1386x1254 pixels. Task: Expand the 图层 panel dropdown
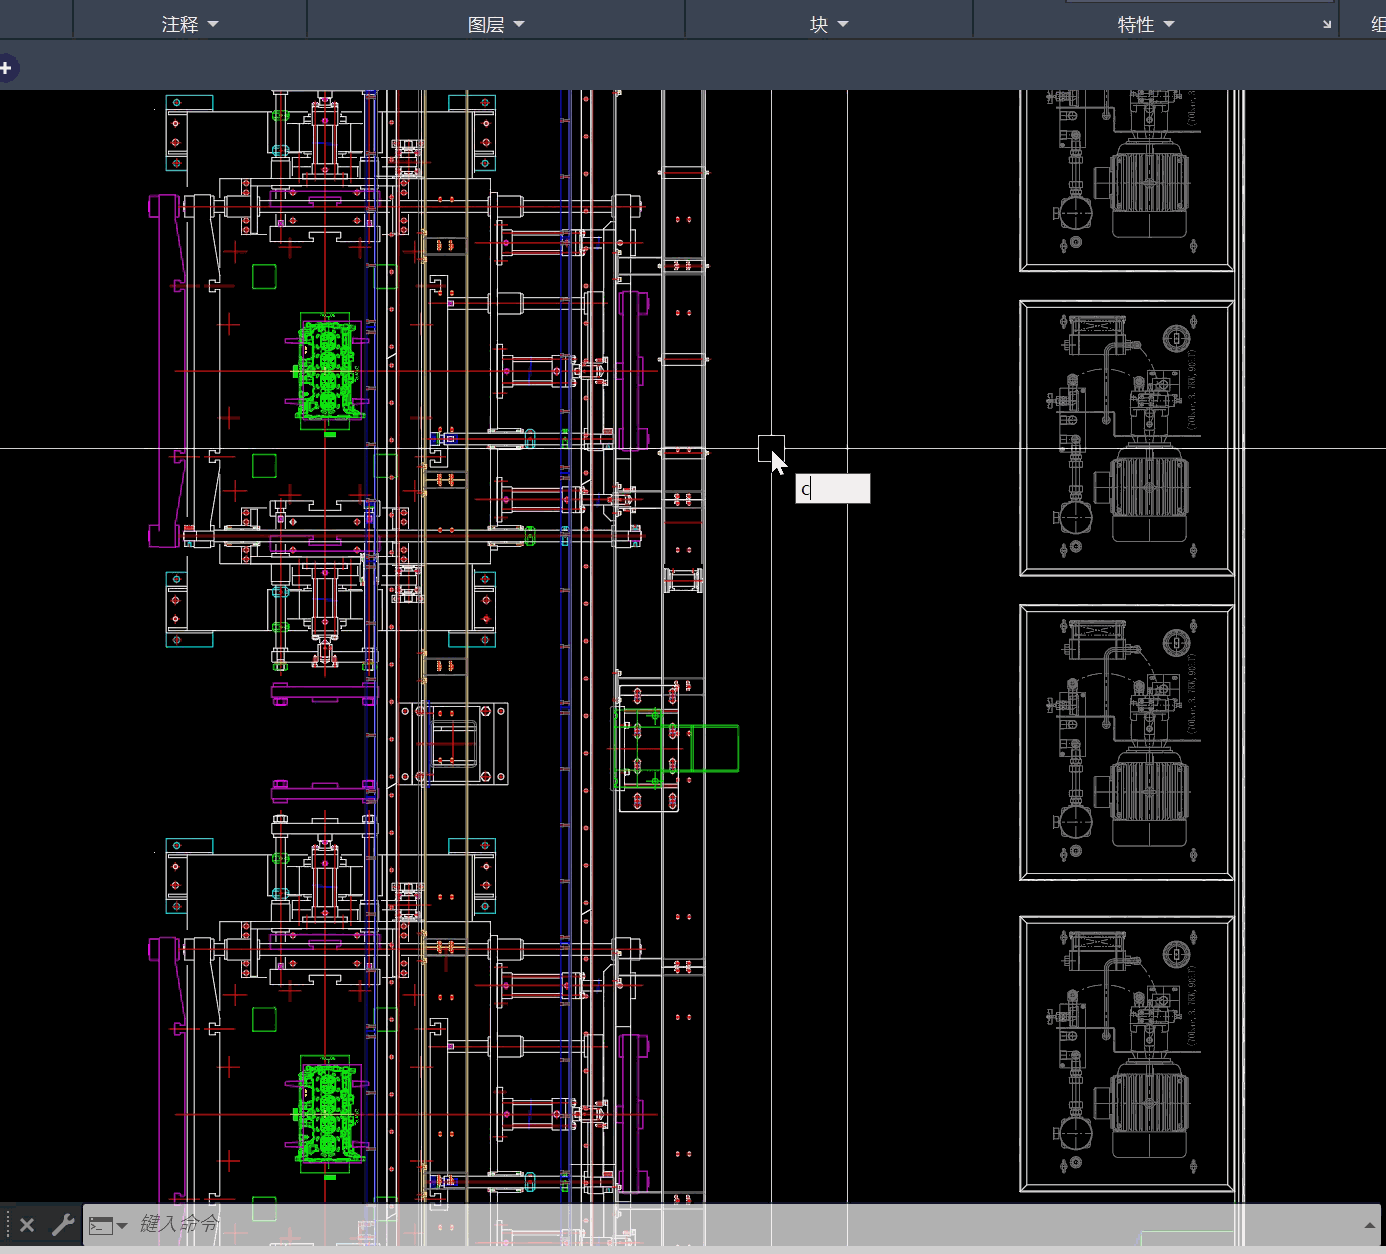tap(496, 24)
